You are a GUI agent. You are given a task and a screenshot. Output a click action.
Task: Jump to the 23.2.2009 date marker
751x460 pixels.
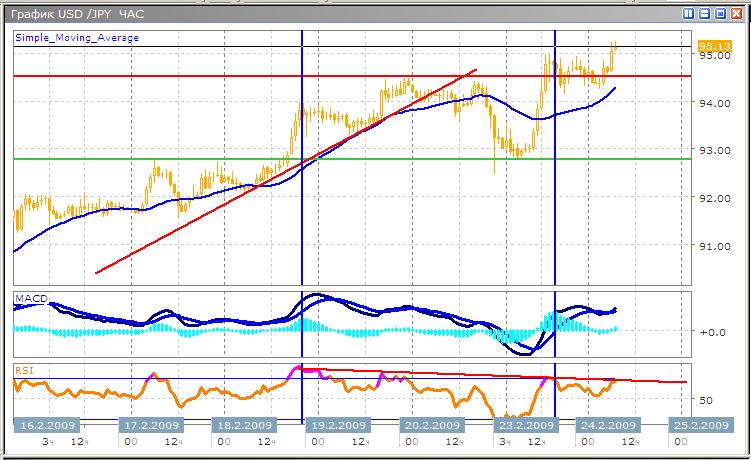click(x=526, y=424)
